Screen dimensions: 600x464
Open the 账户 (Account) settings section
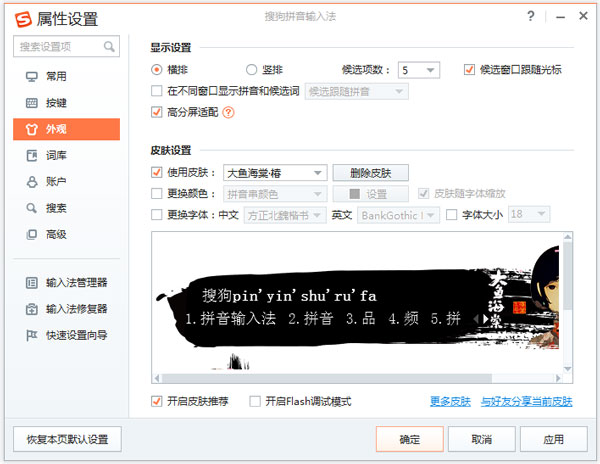(56, 181)
